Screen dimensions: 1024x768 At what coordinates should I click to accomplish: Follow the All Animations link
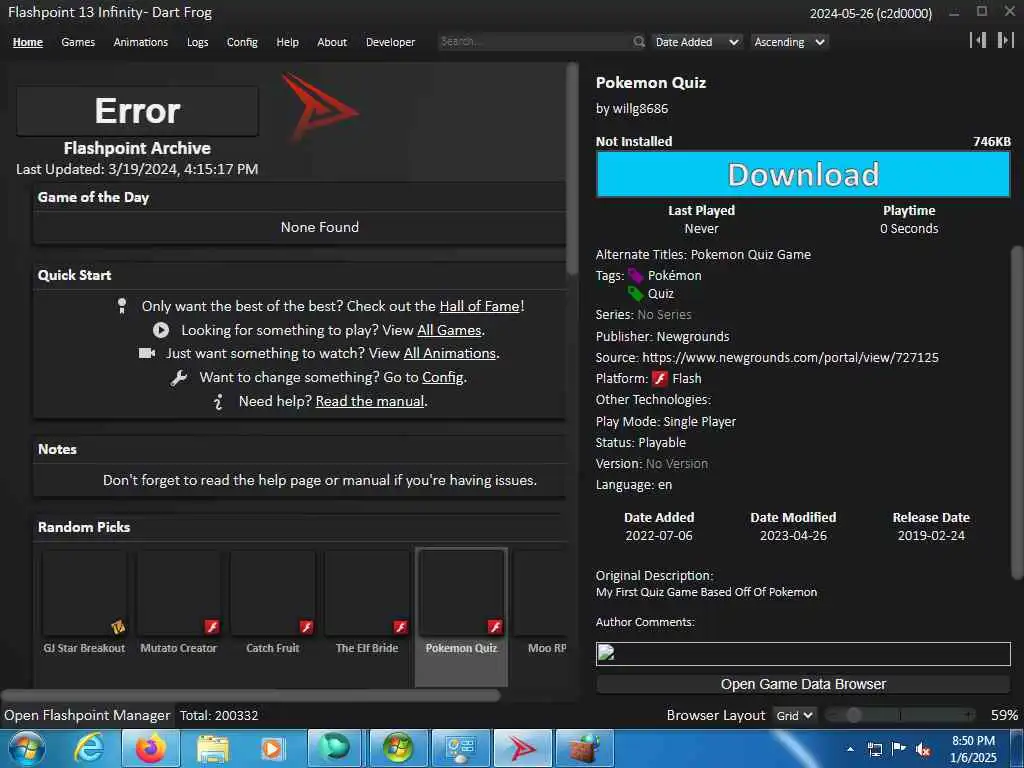[450, 353]
